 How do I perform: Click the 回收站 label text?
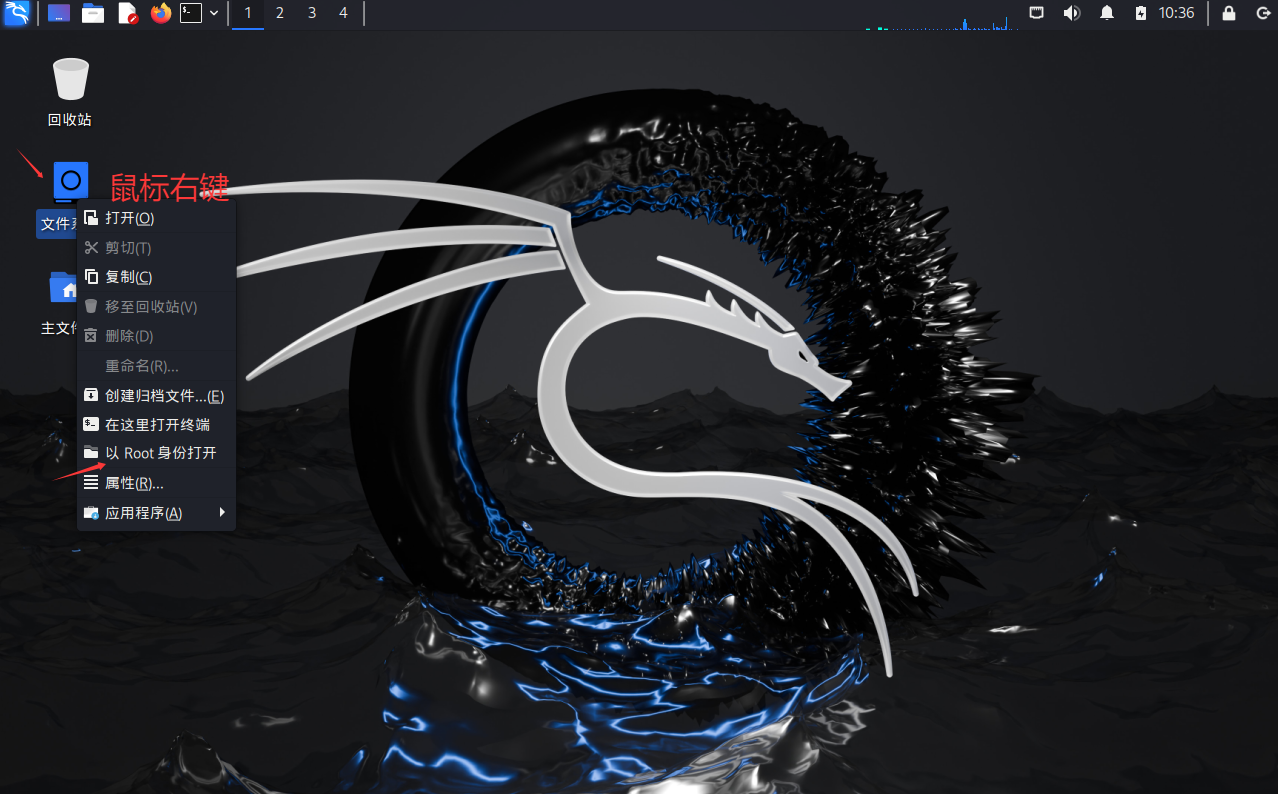70,120
